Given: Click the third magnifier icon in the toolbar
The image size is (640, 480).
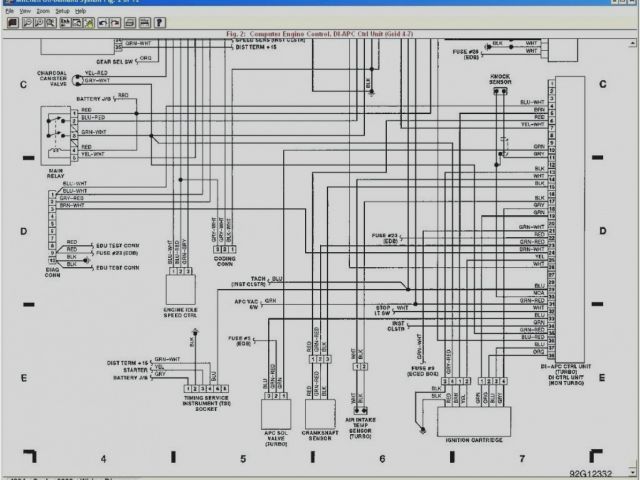Looking at the screenshot, I should [50, 22].
